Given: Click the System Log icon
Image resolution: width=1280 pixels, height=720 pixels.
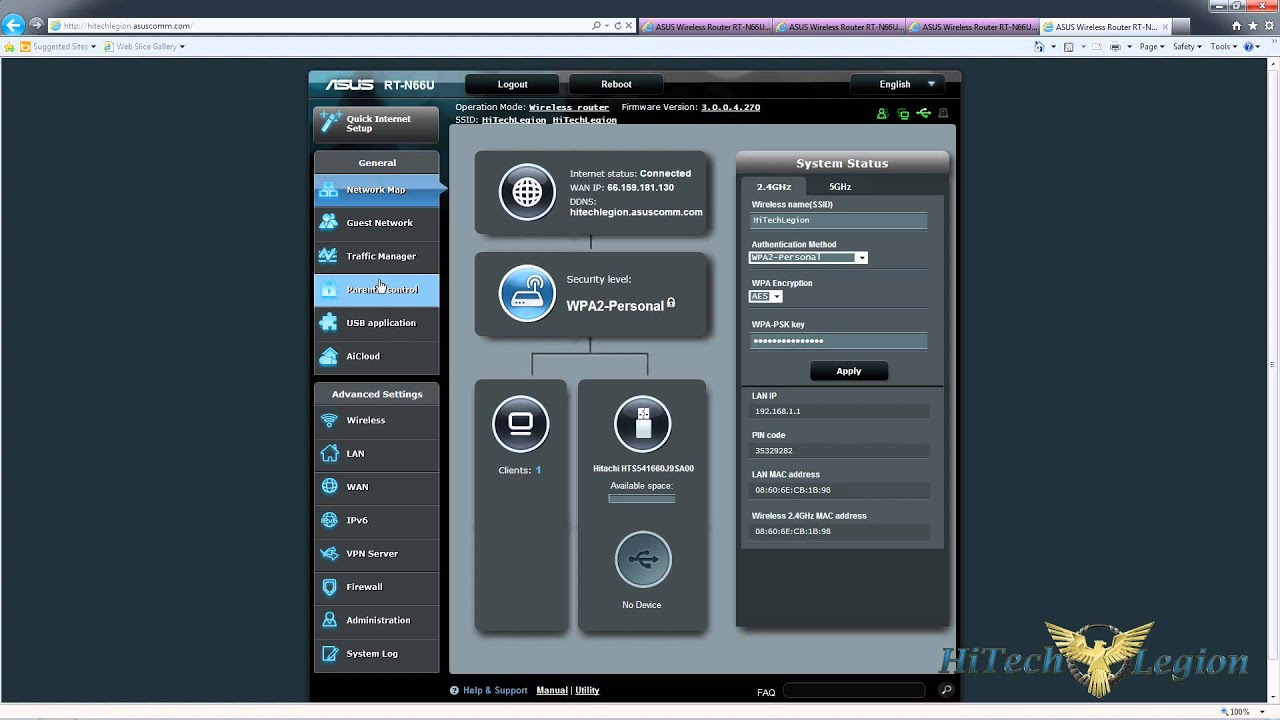Looking at the screenshot, I should point(329,654).
